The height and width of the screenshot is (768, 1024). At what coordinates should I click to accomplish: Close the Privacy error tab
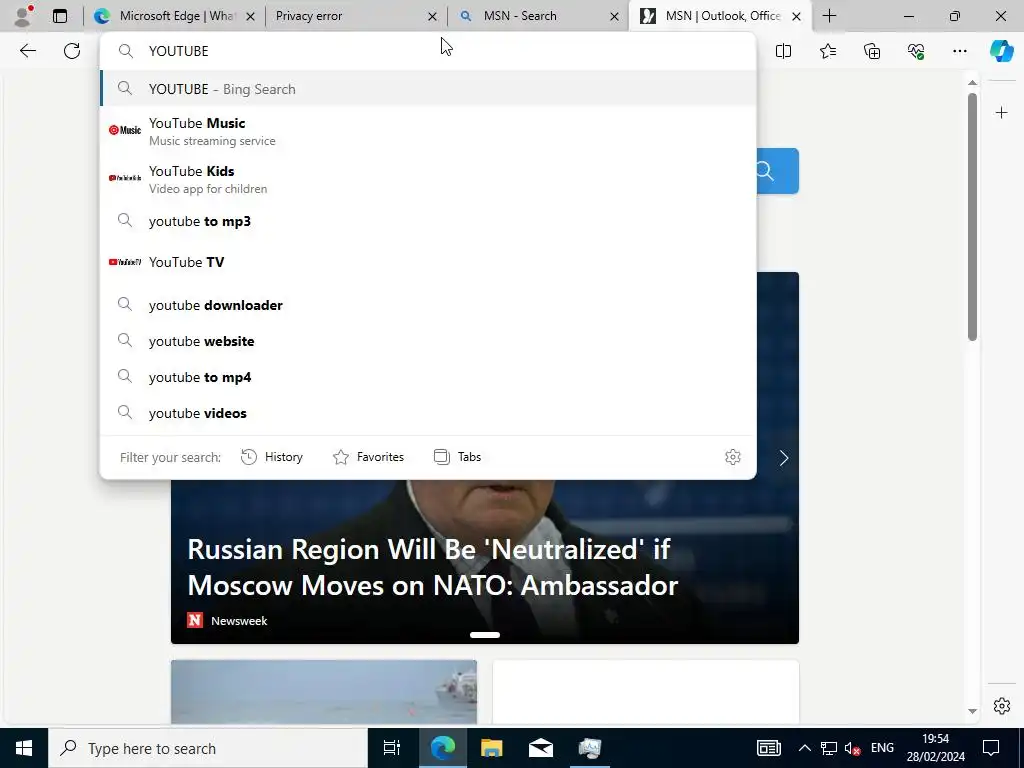tap(432, 16)
